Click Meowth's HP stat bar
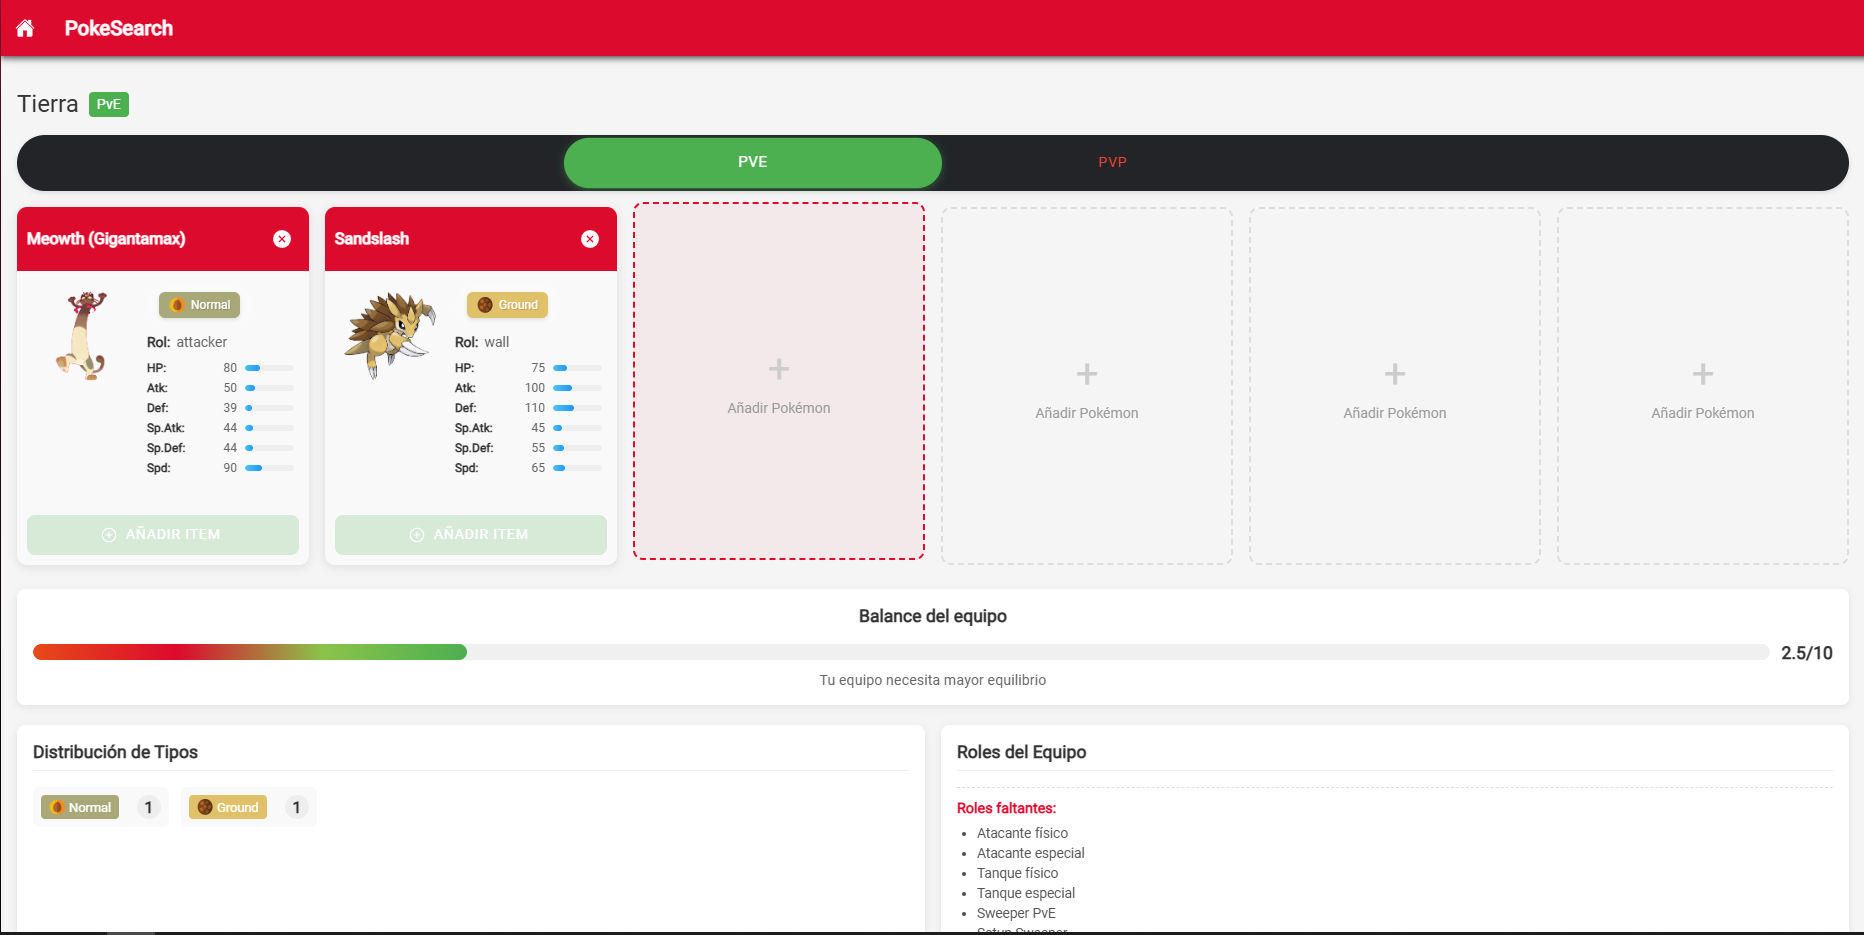 coord(270,368)
